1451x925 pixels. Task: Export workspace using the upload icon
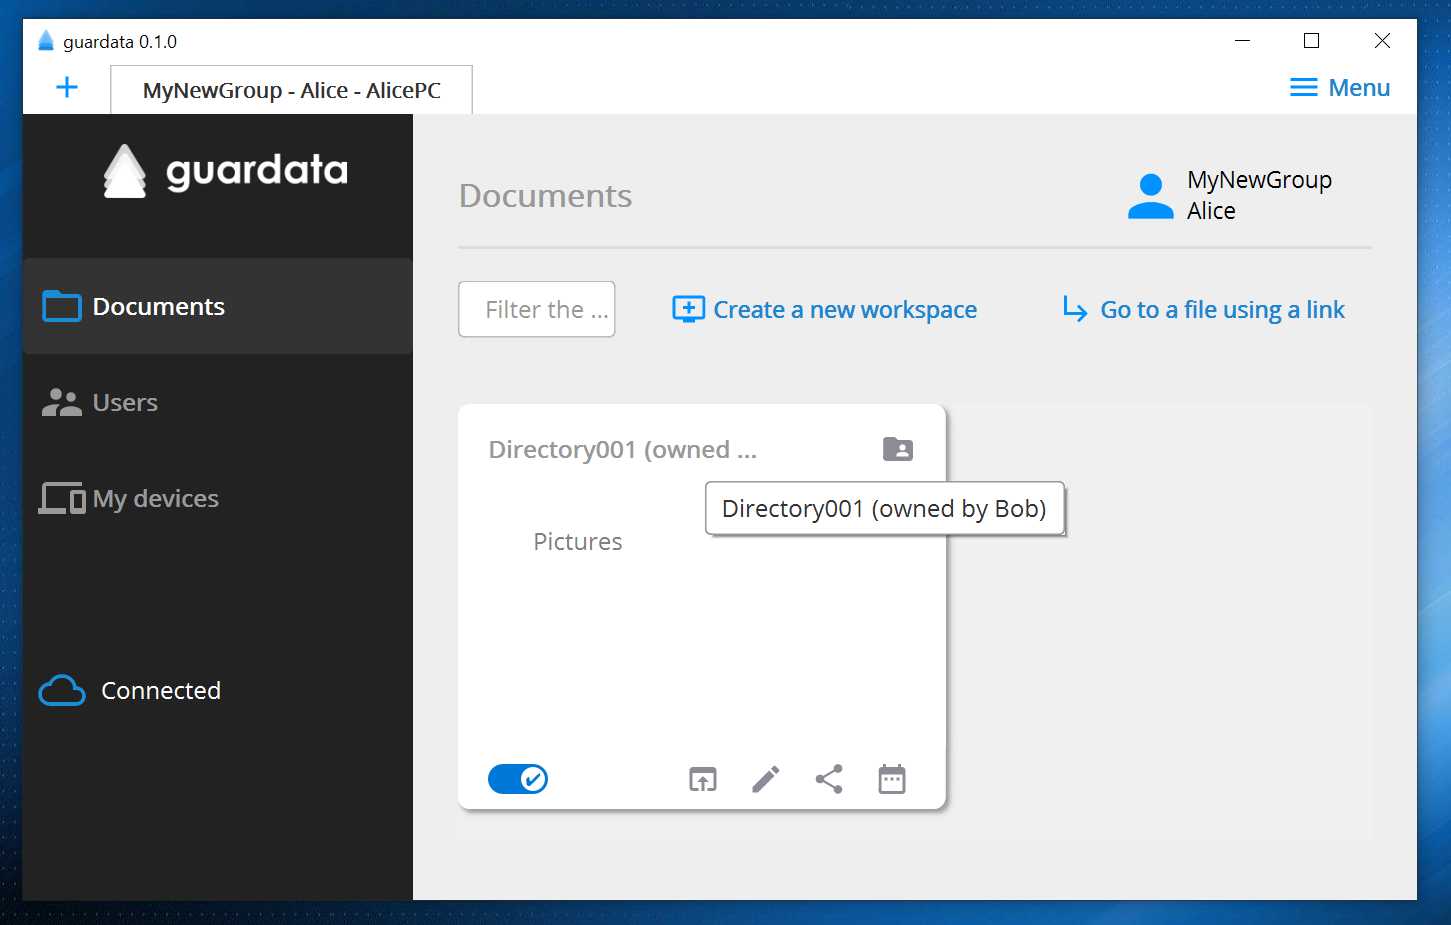(703, 779)
